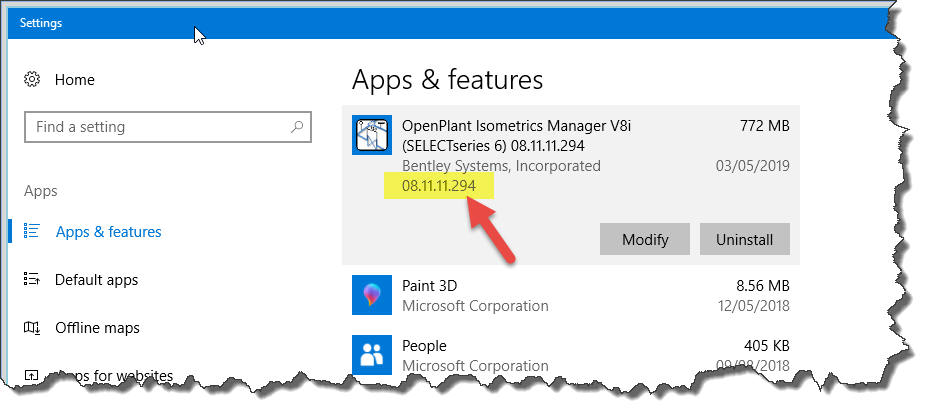Select the OpenPlant Isometrics Manager V8i entry
This screenshot has width=931, height=415.
[571, 185]
